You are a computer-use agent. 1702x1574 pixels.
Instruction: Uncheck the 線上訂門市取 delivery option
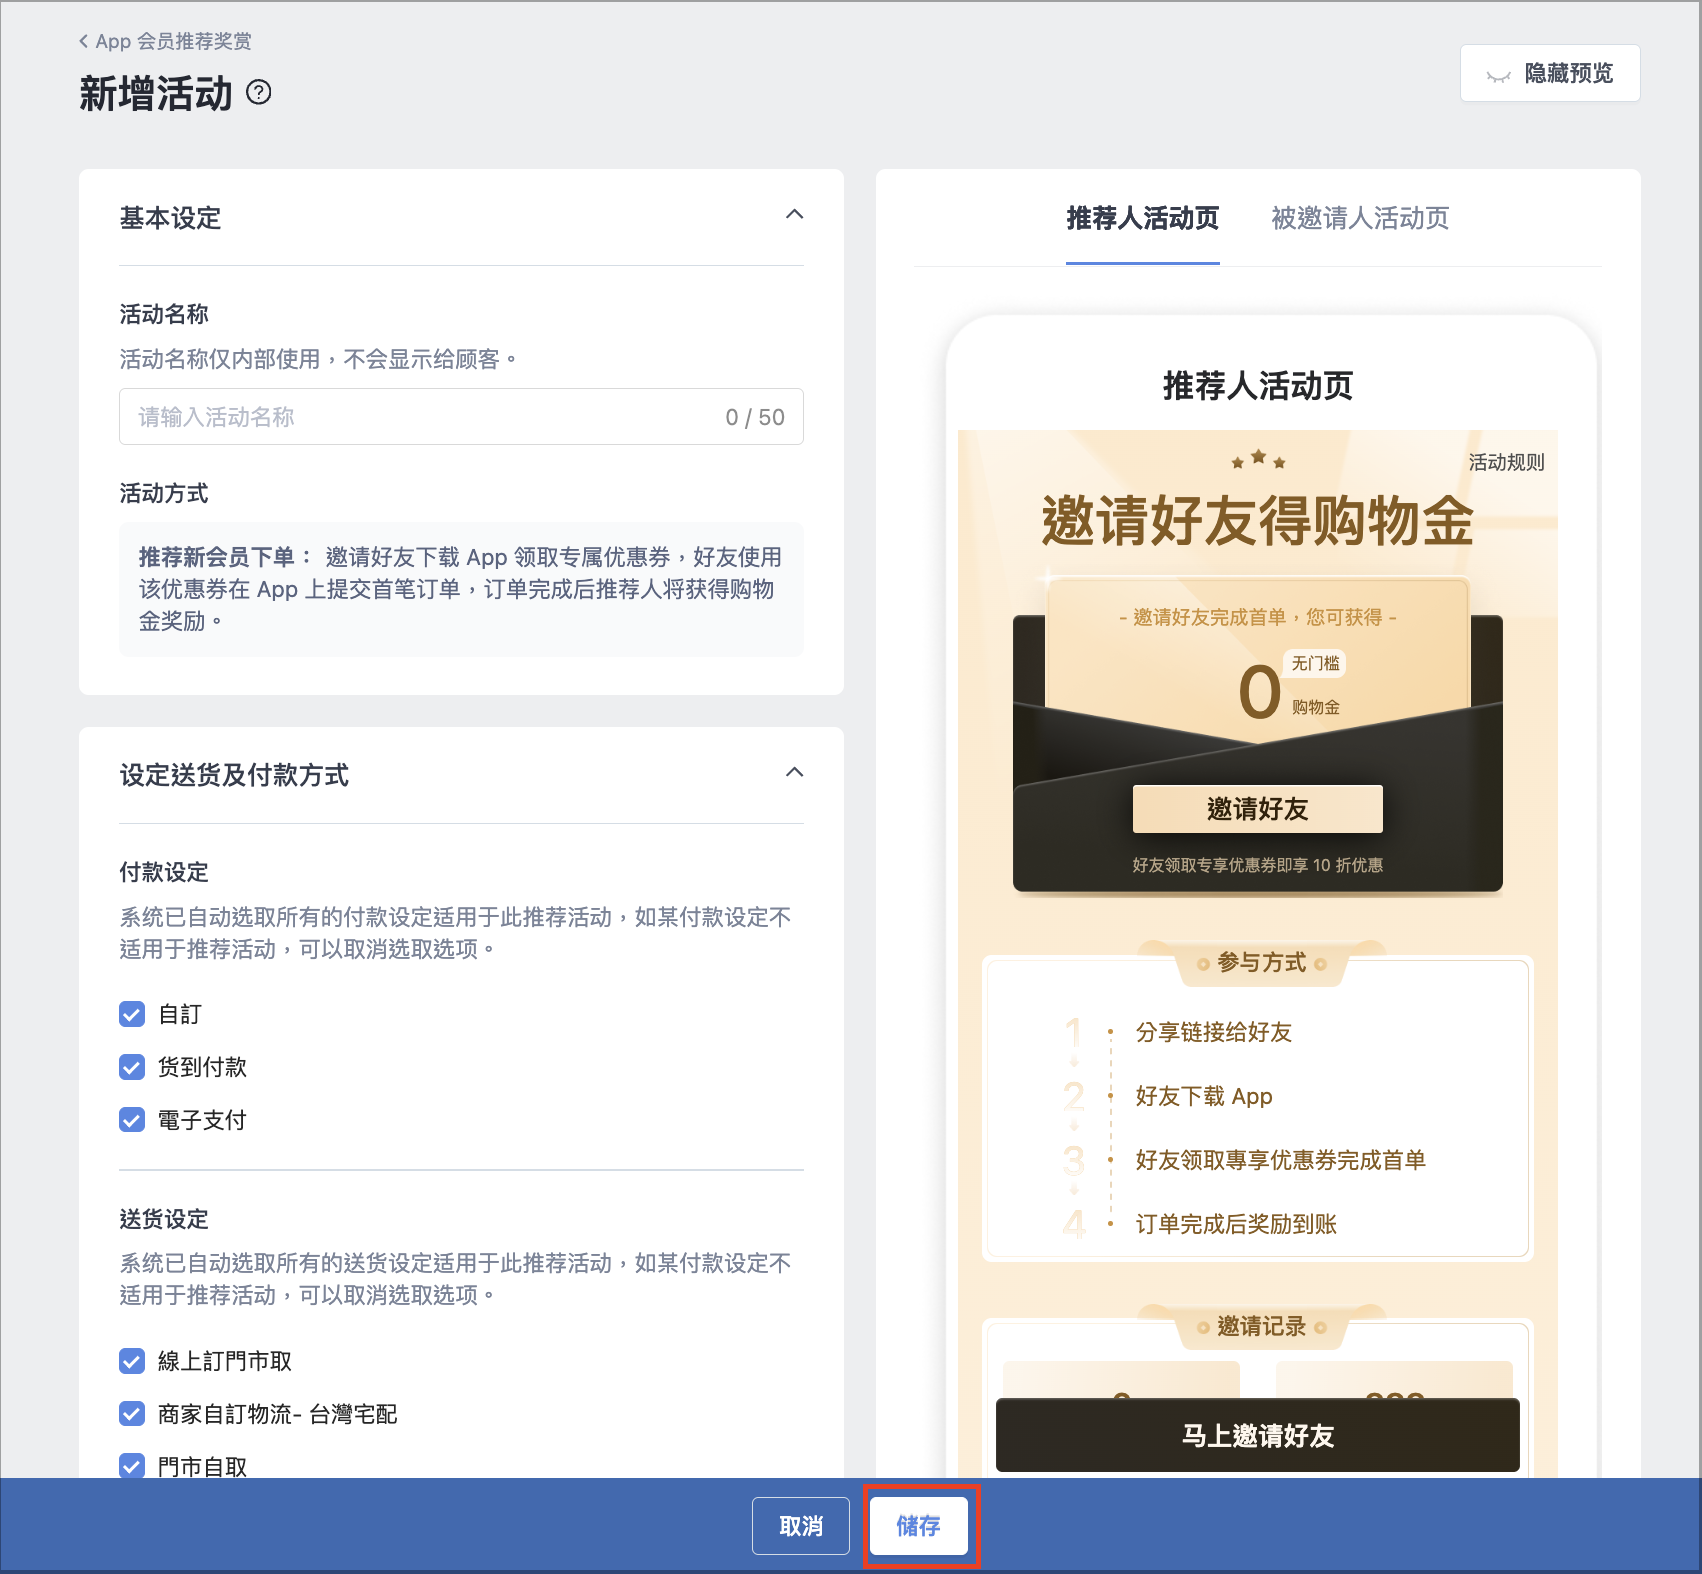(x=132, y=1361)
